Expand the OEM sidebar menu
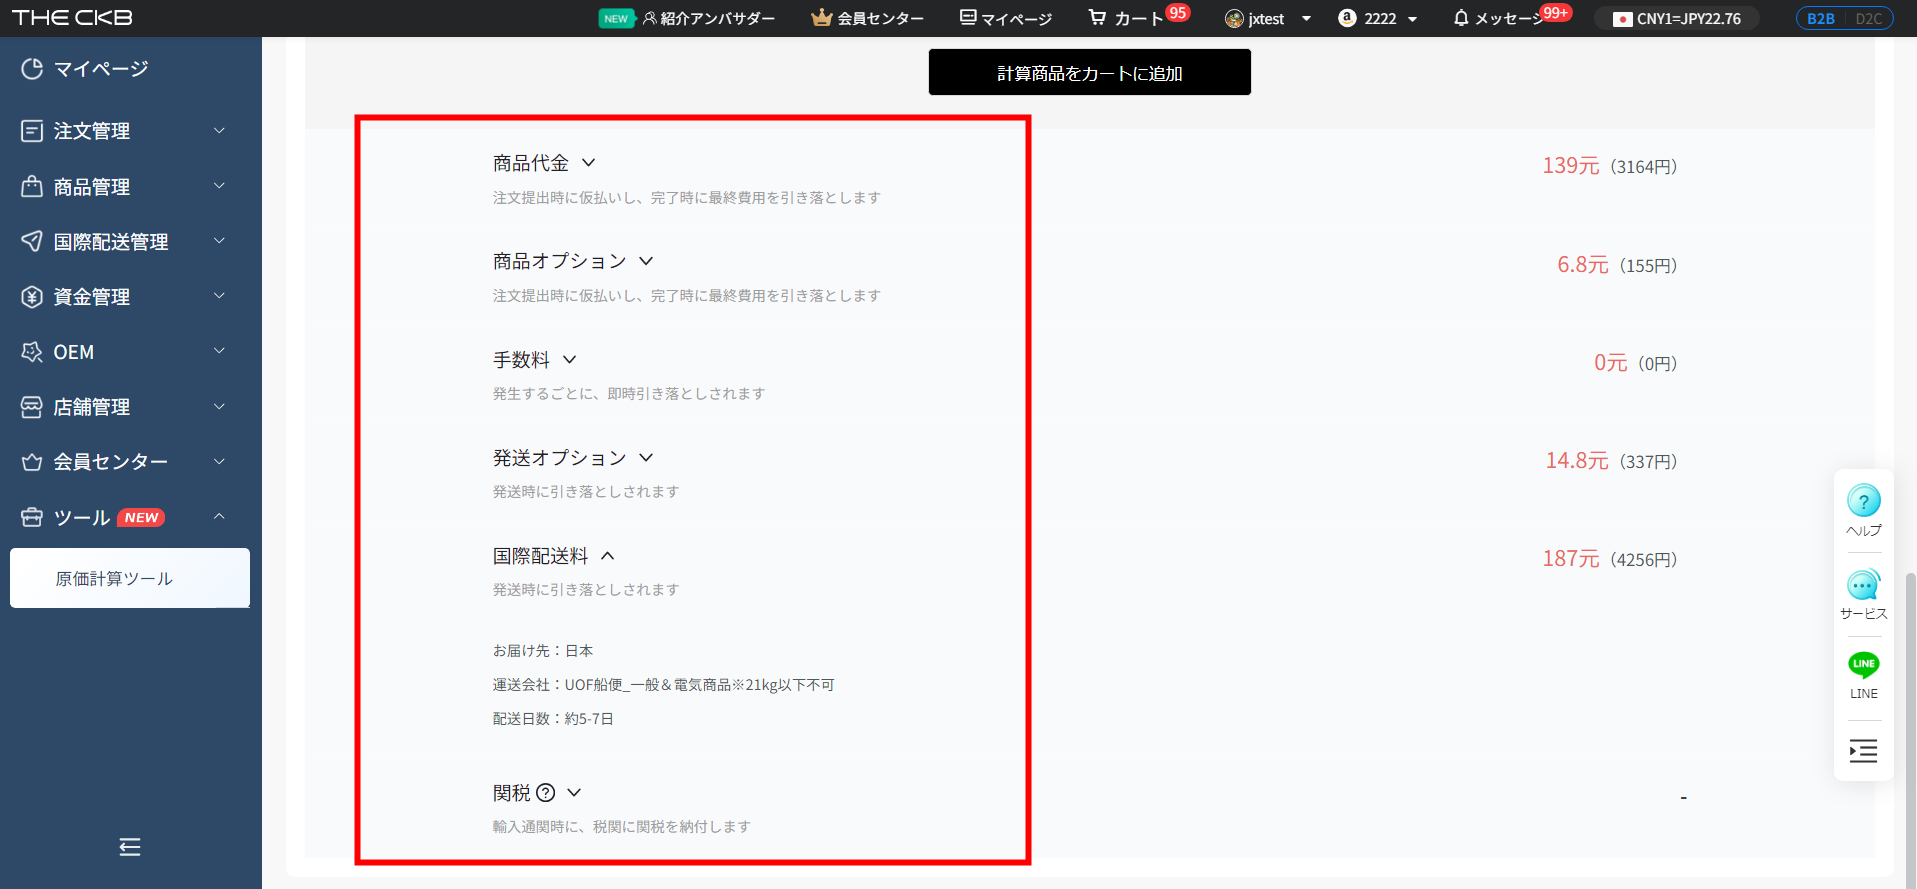 click(130, 351)
